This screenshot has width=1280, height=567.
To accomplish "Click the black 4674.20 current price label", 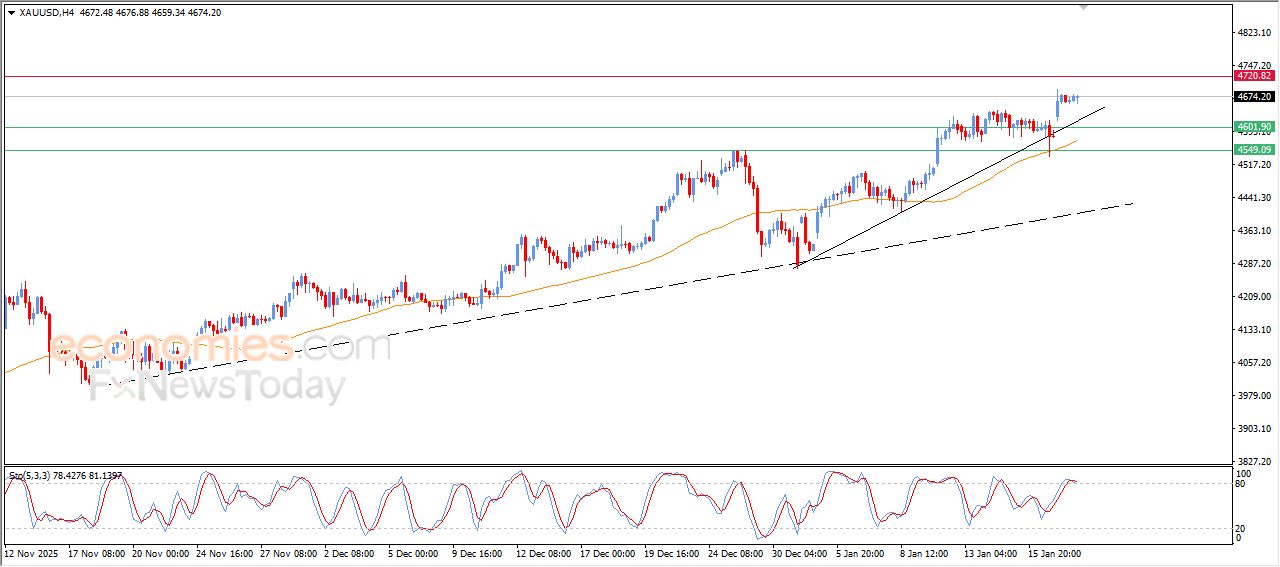I will 1253,97.
